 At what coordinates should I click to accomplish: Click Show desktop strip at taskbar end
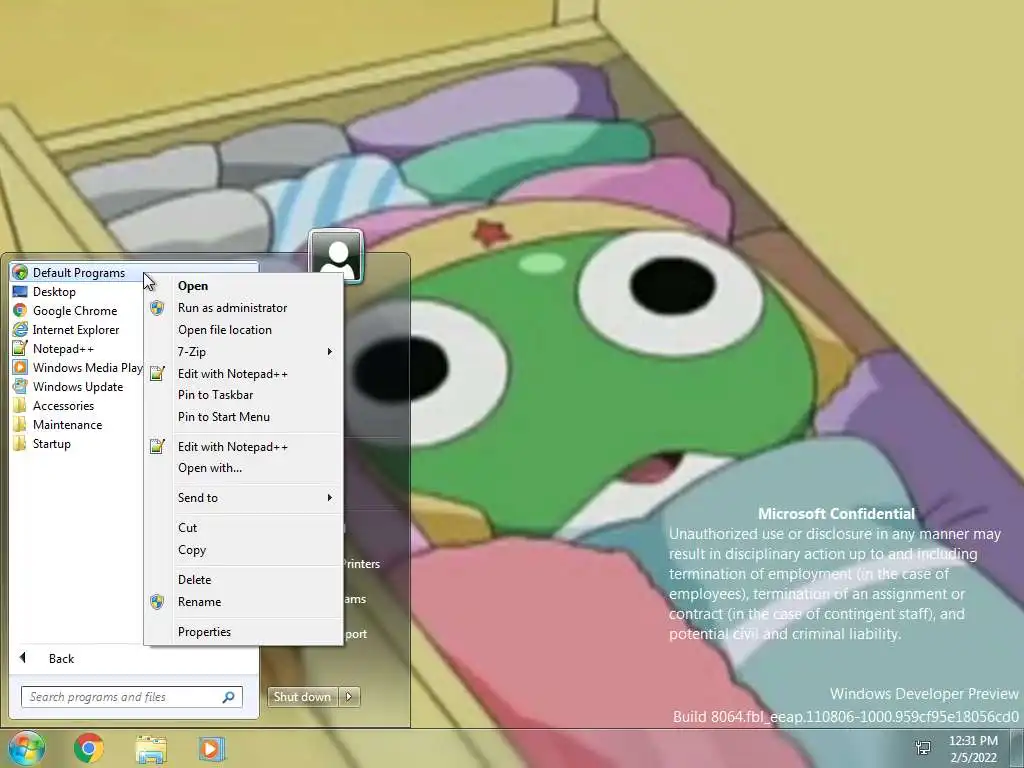(1017, 748)
